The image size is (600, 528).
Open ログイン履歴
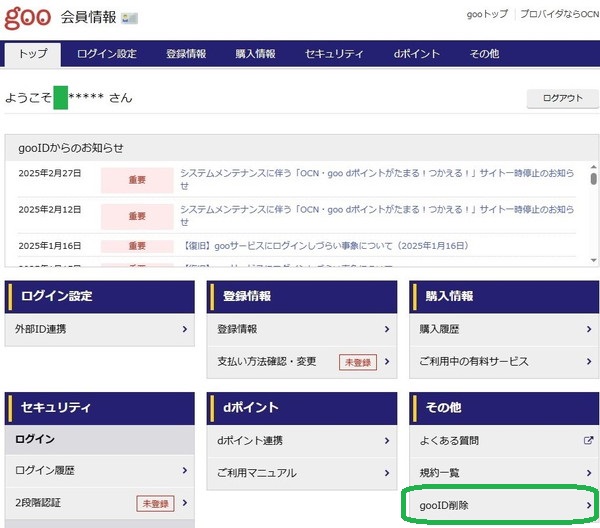pos(99,471)
